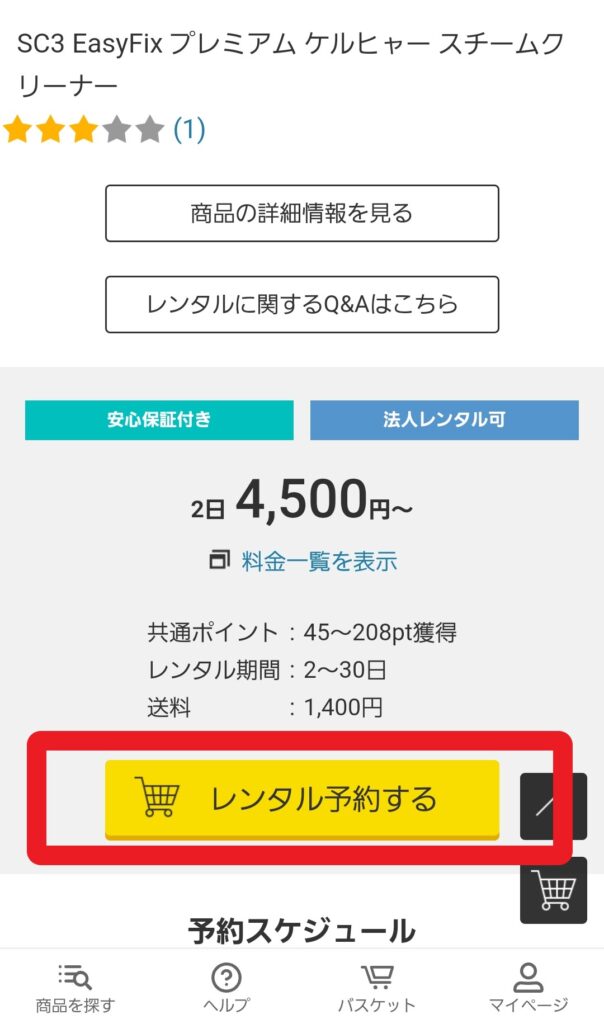Open レンタルに関するQ&Aはこちら button

(x=302, y=304)
